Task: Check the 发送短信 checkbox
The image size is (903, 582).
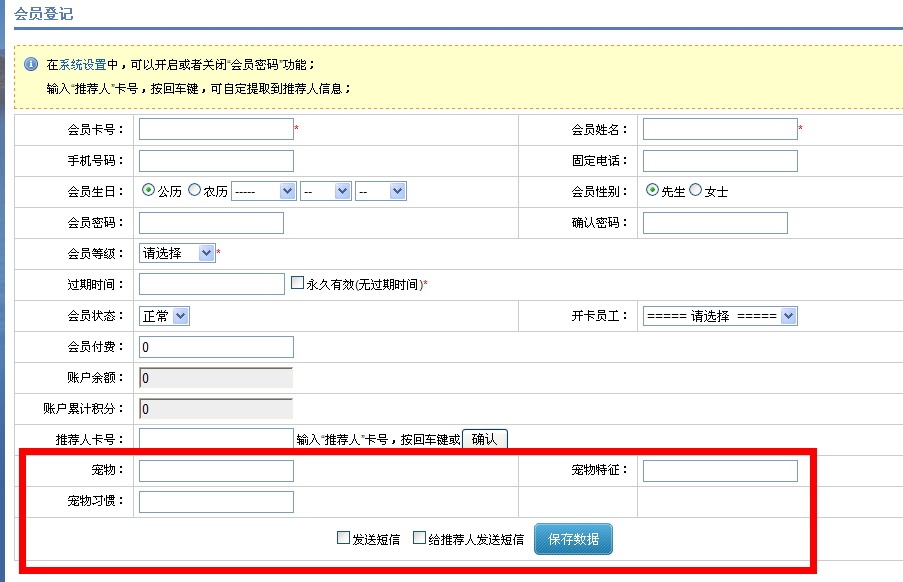Action: [343, 538]
